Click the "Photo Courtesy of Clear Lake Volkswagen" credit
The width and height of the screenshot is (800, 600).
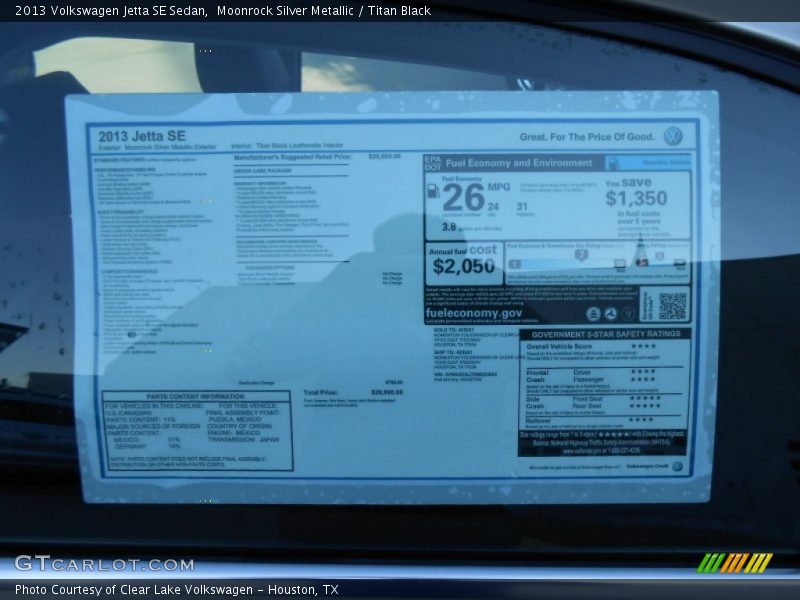pos(134,590)
